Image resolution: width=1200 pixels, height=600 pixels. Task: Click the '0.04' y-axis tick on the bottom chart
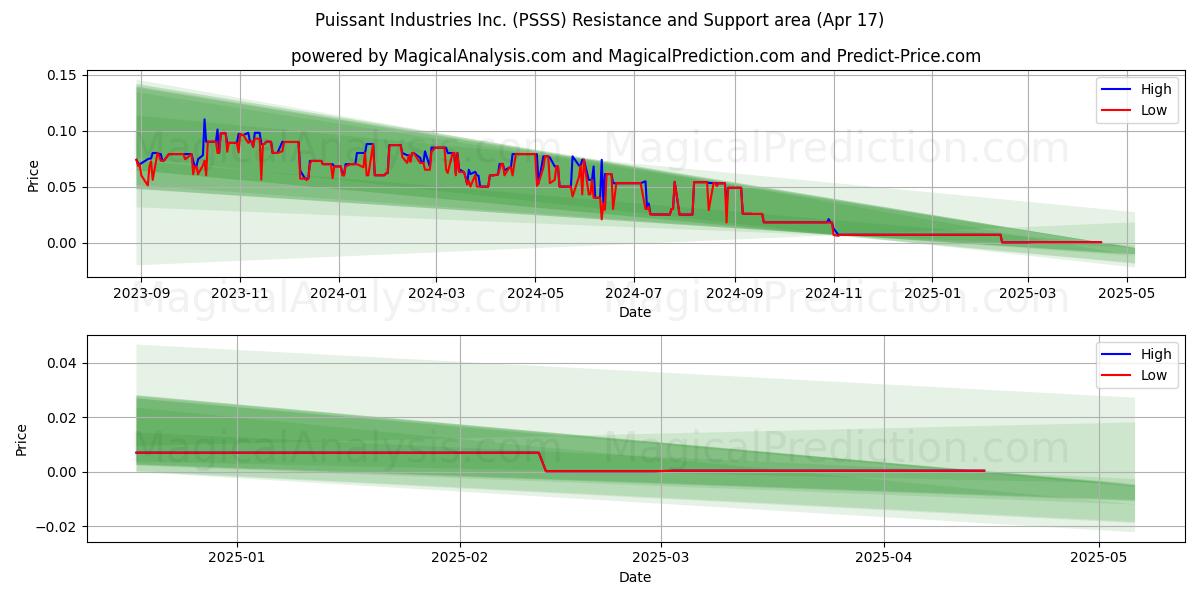[x=62, y=363]
